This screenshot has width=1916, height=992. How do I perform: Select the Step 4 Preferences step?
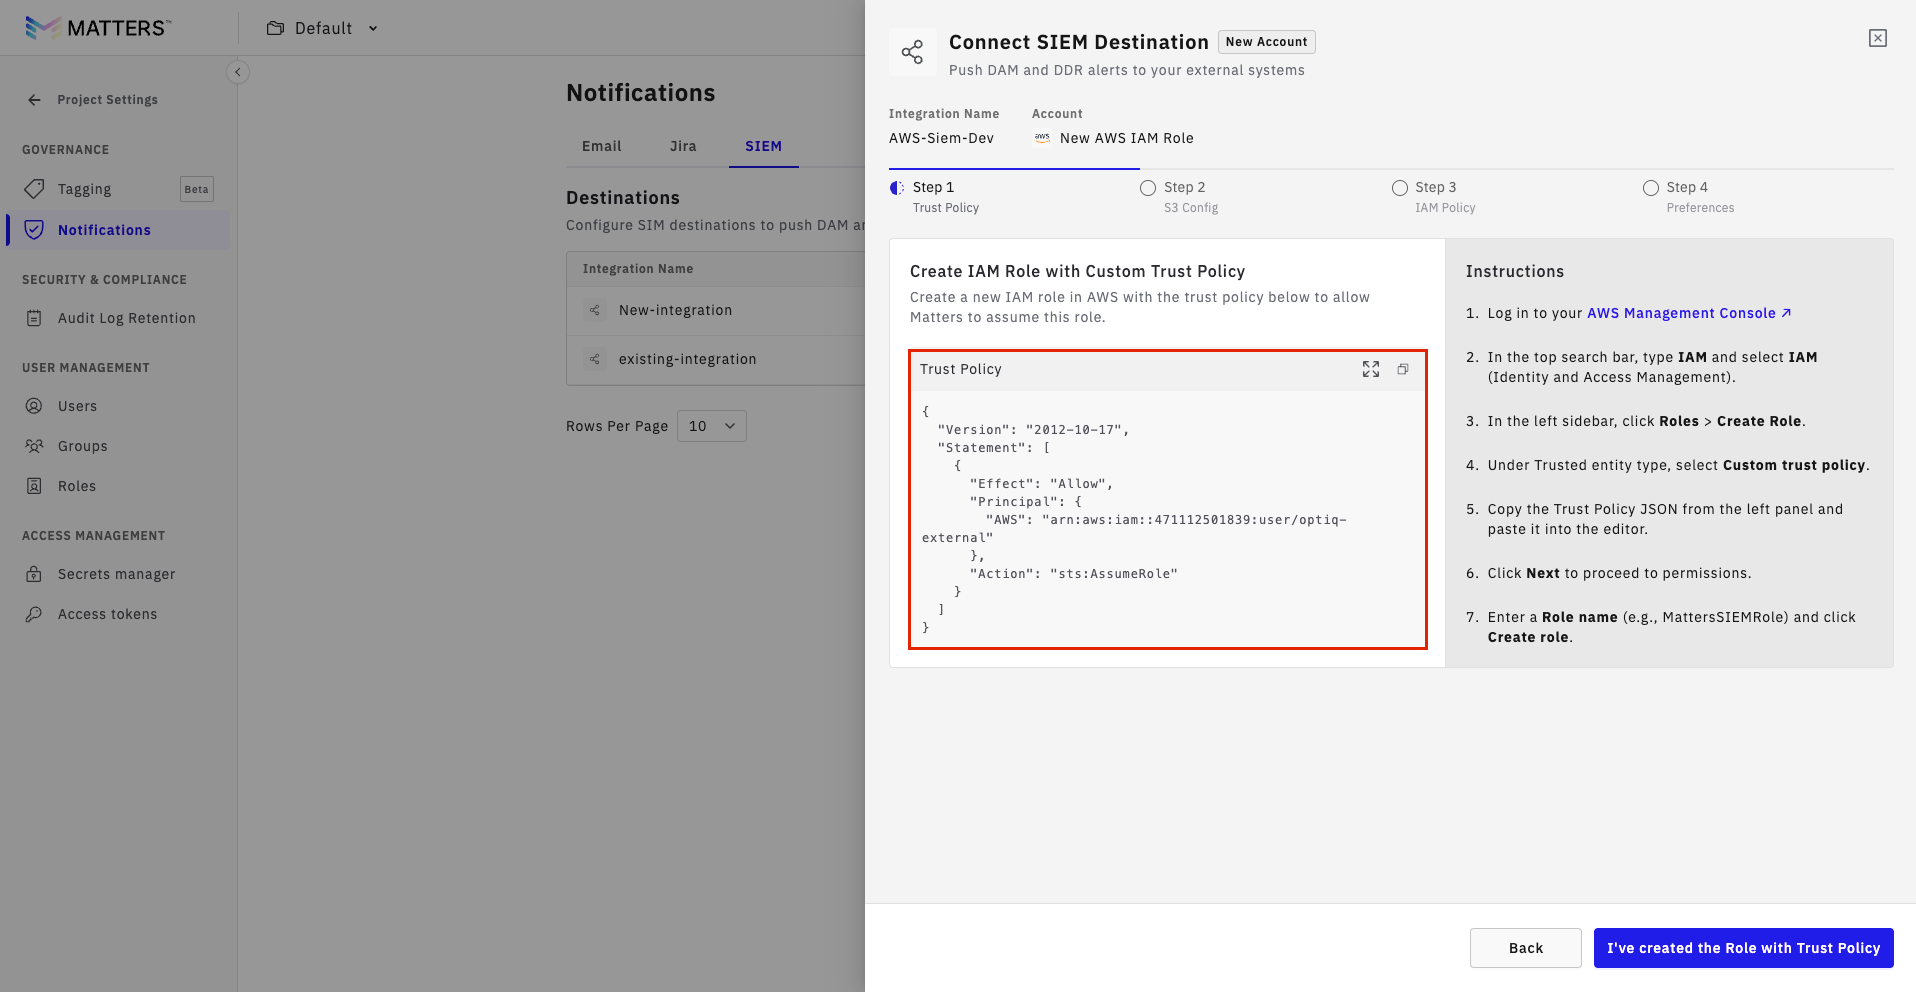point(1688,196)
